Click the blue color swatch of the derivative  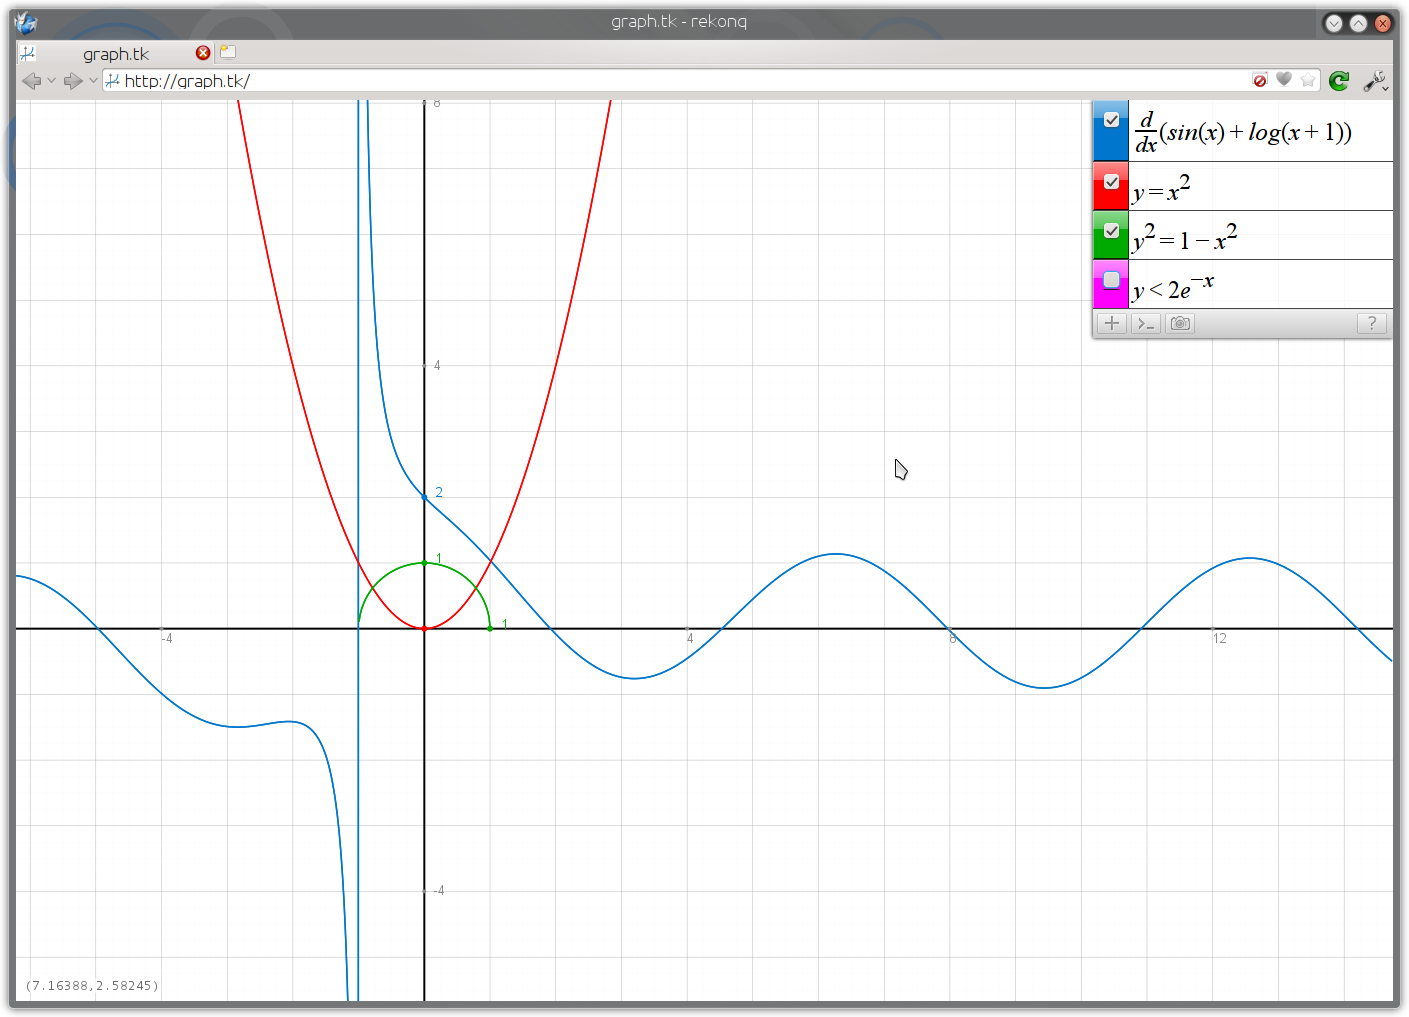click(x=1111, y=145)
